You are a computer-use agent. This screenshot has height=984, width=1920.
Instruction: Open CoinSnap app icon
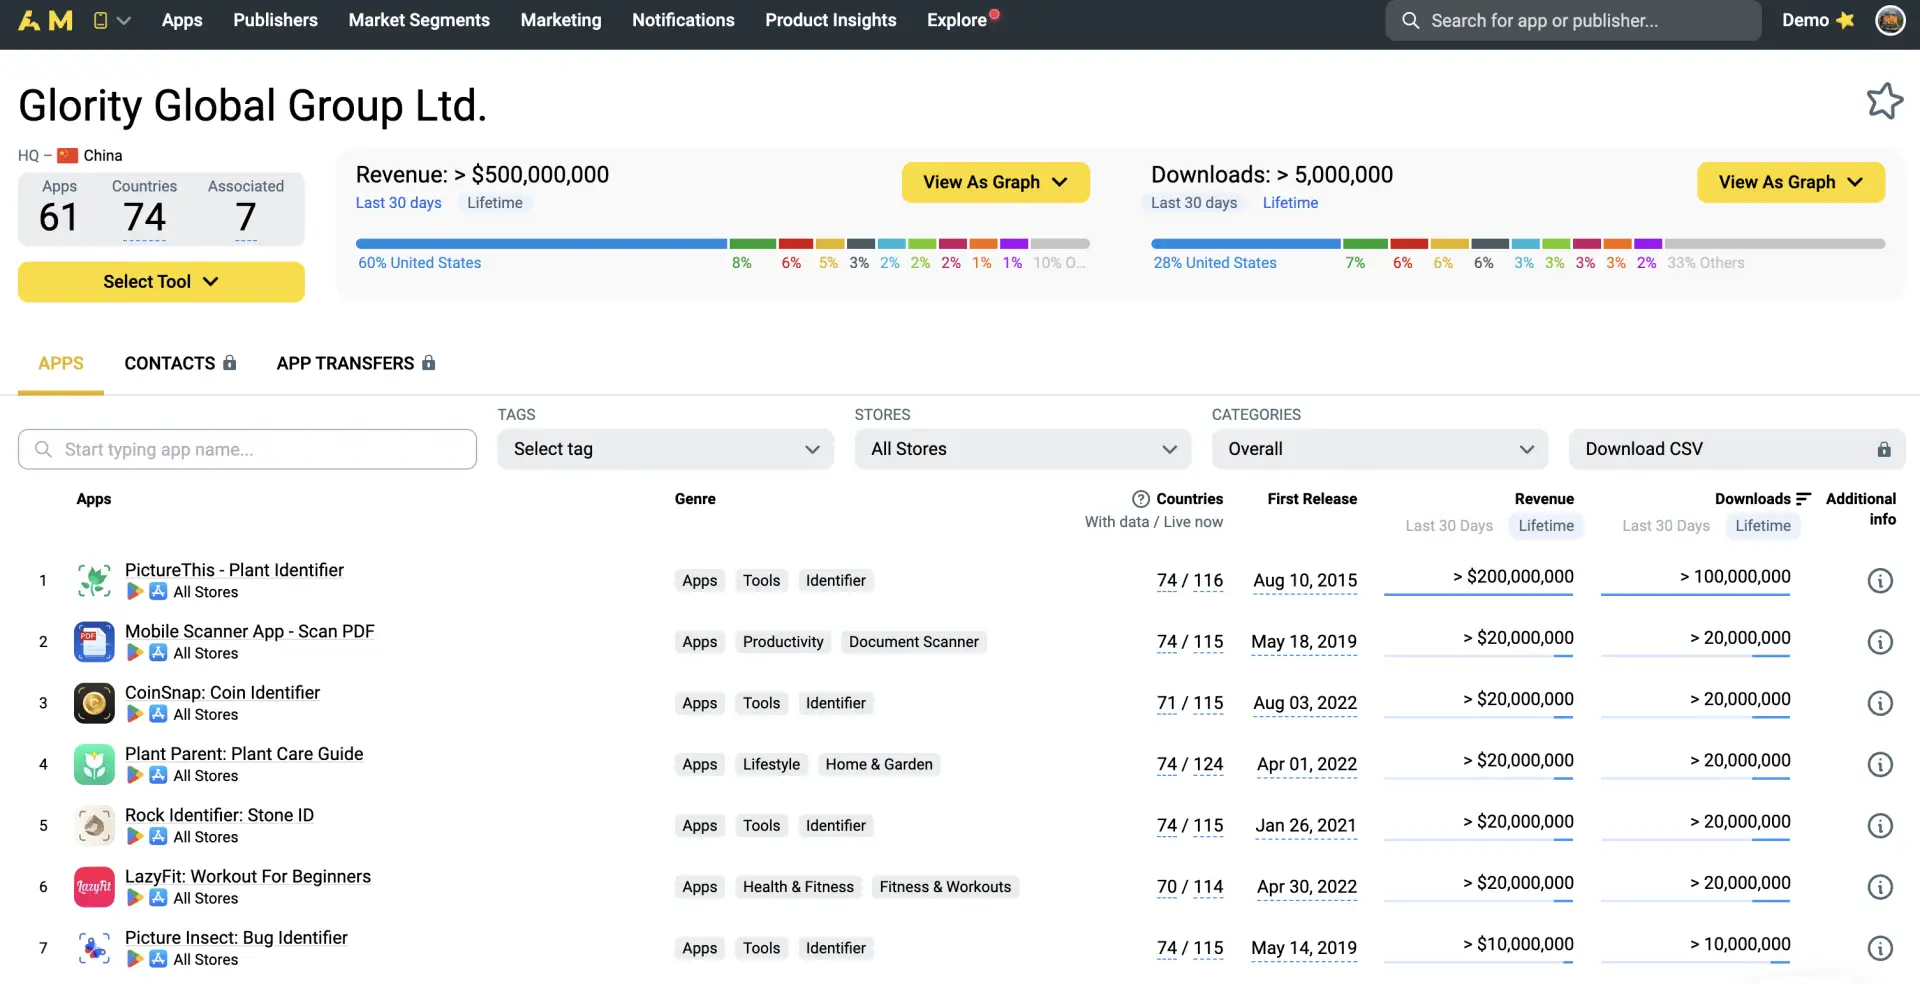(x=94, y=703)
